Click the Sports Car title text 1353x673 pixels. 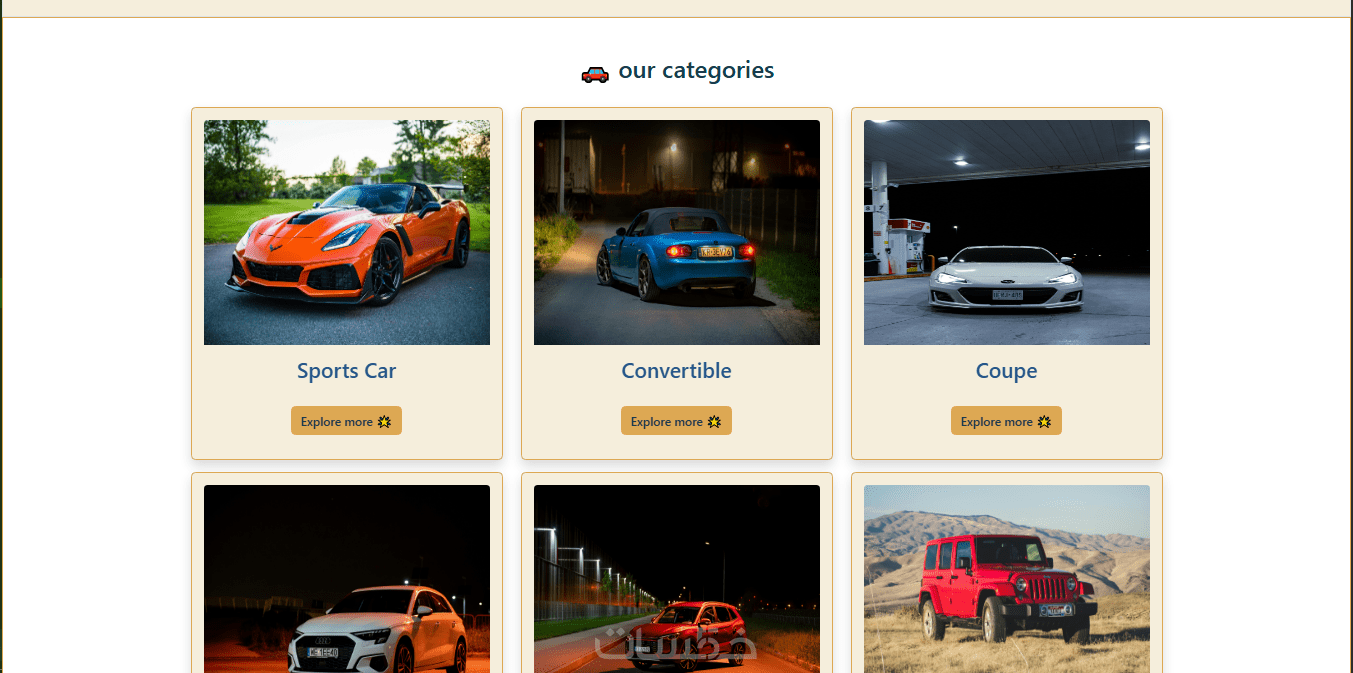click(x=346, y=371)
